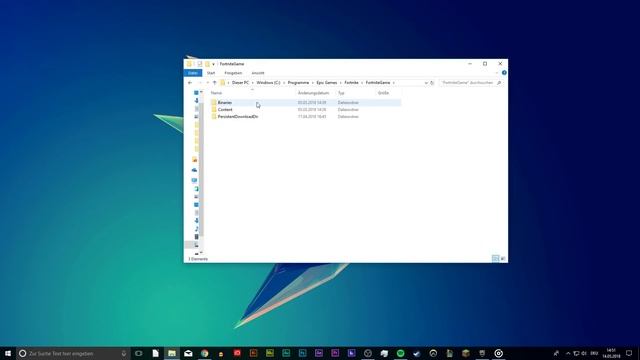Screen dimensions: 640x360
Task: Click the Content row's modification date
Action: click(x=312, y=110)
